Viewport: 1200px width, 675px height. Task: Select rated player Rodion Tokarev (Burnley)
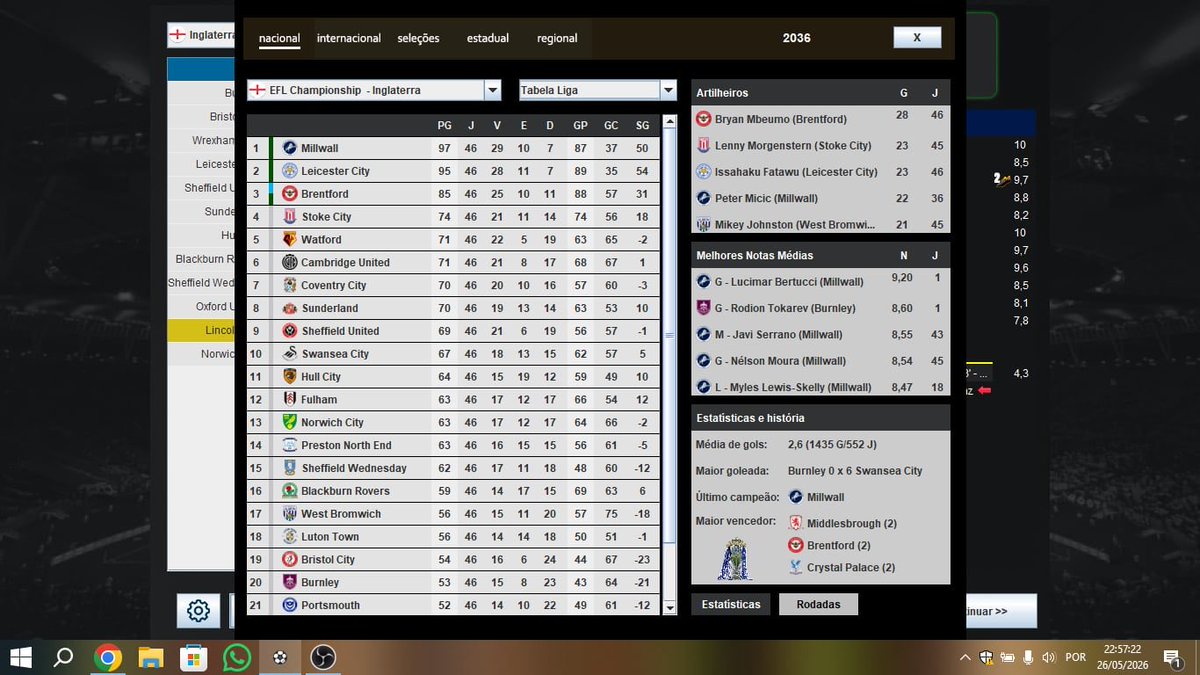click(821, 308)
